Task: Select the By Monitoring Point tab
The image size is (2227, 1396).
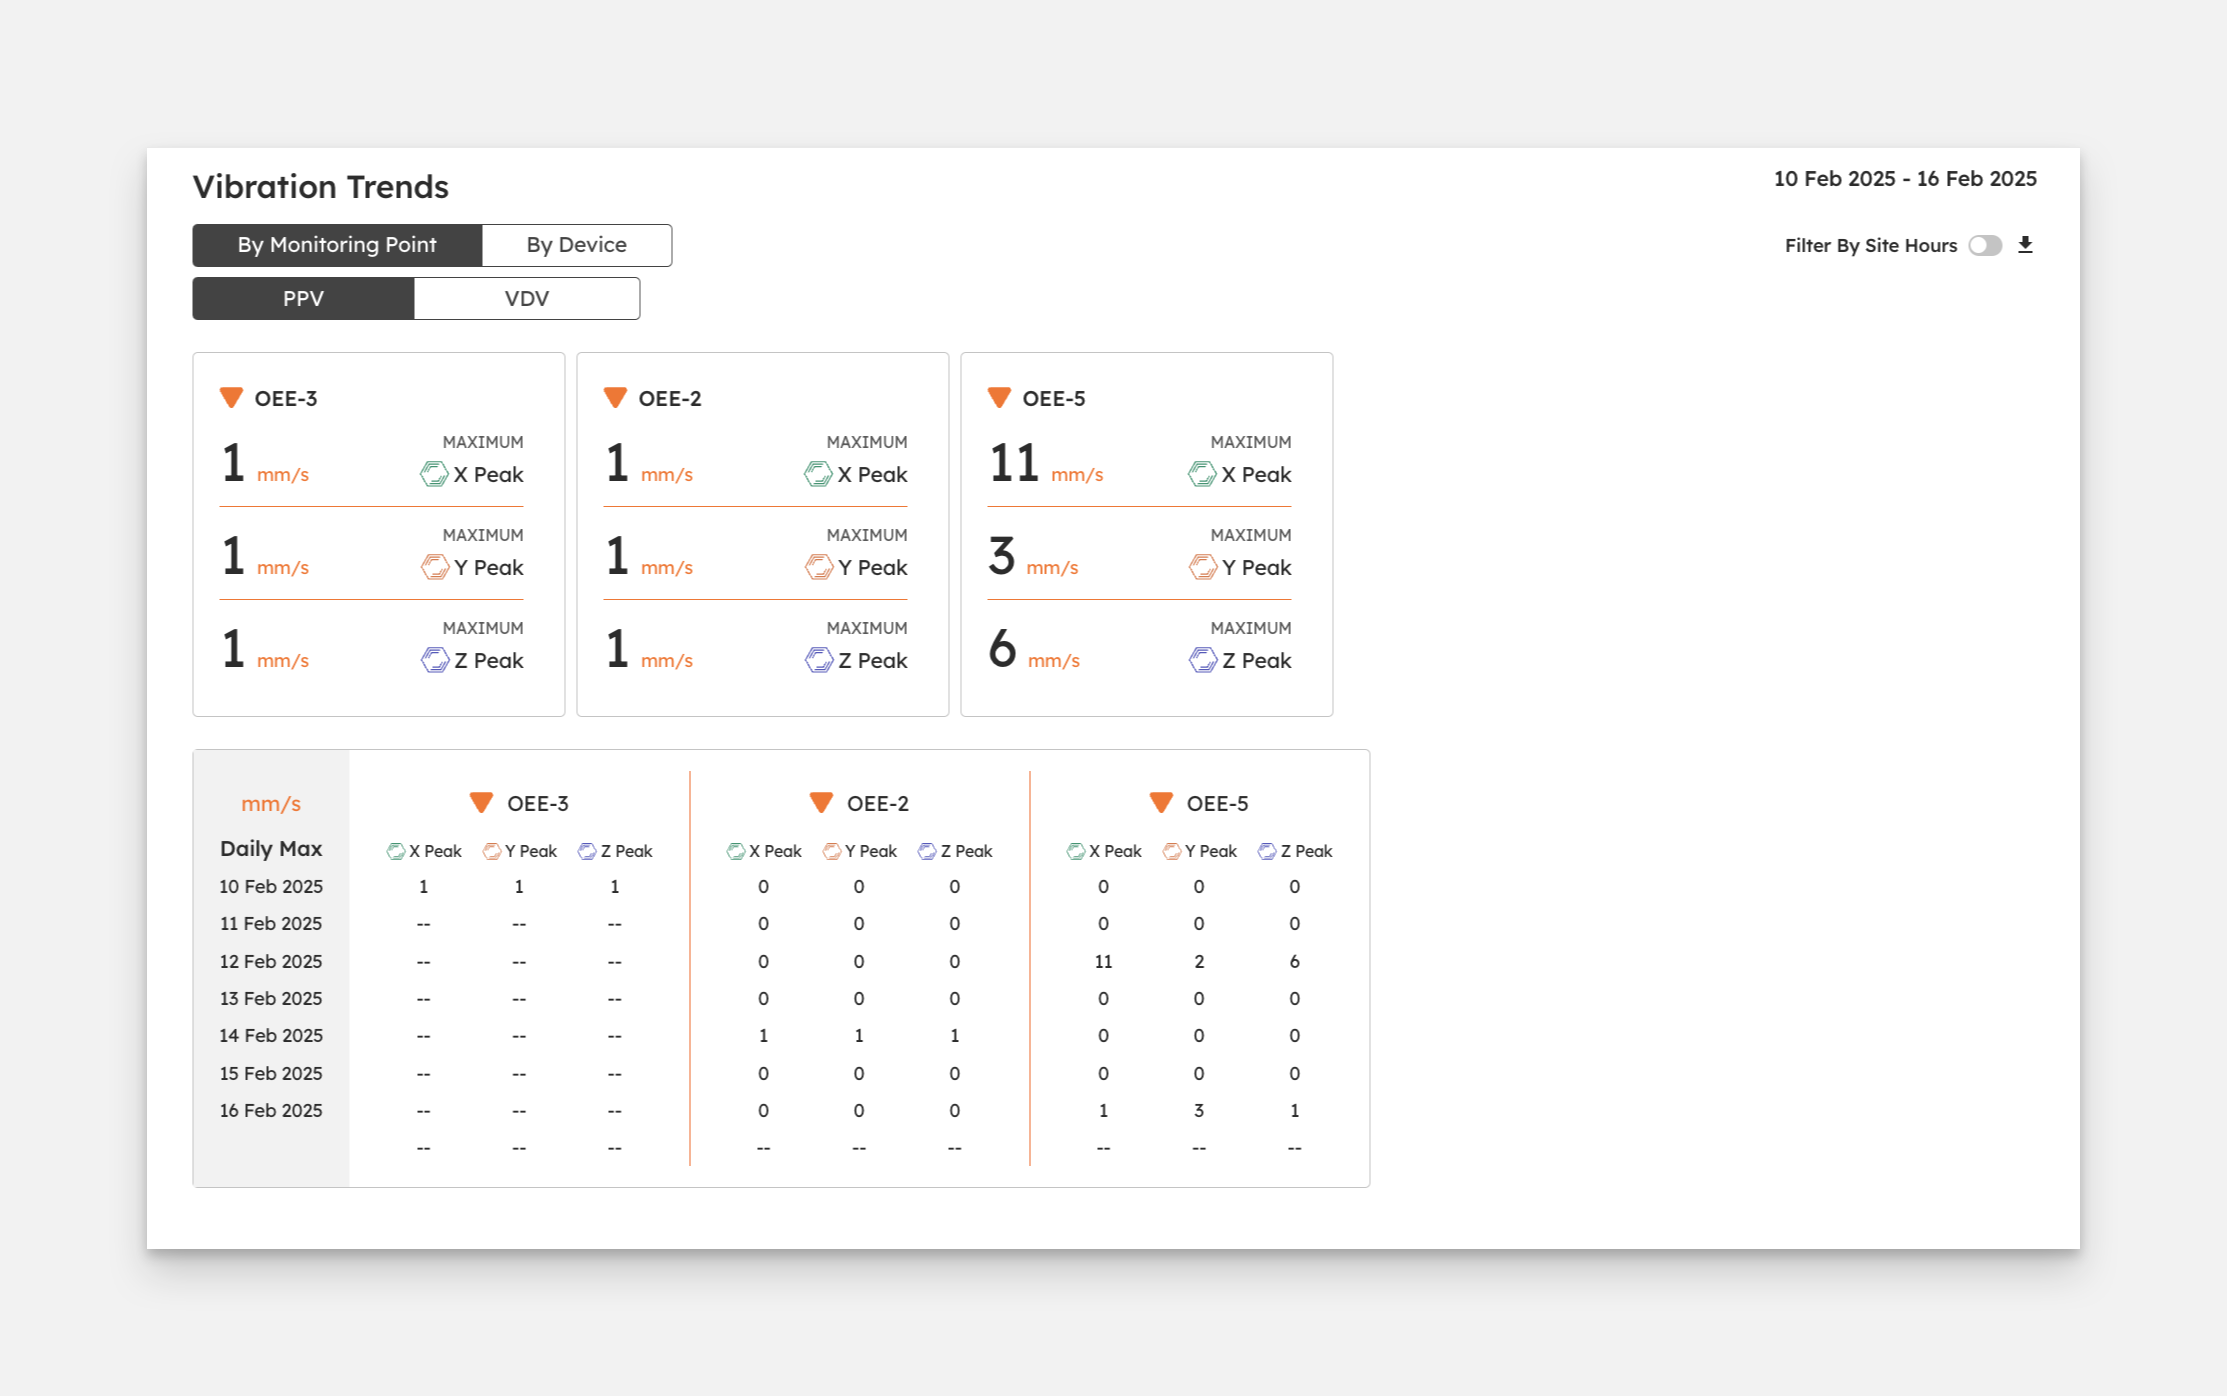Action: [337, 245]
